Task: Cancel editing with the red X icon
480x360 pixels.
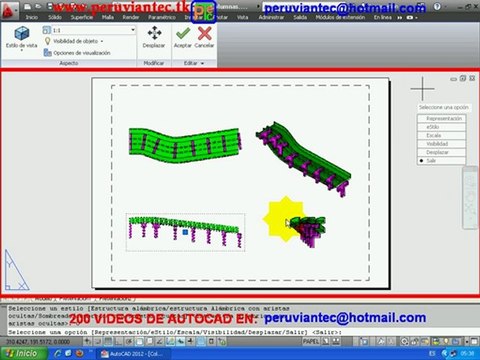Action: pos(204,33)
